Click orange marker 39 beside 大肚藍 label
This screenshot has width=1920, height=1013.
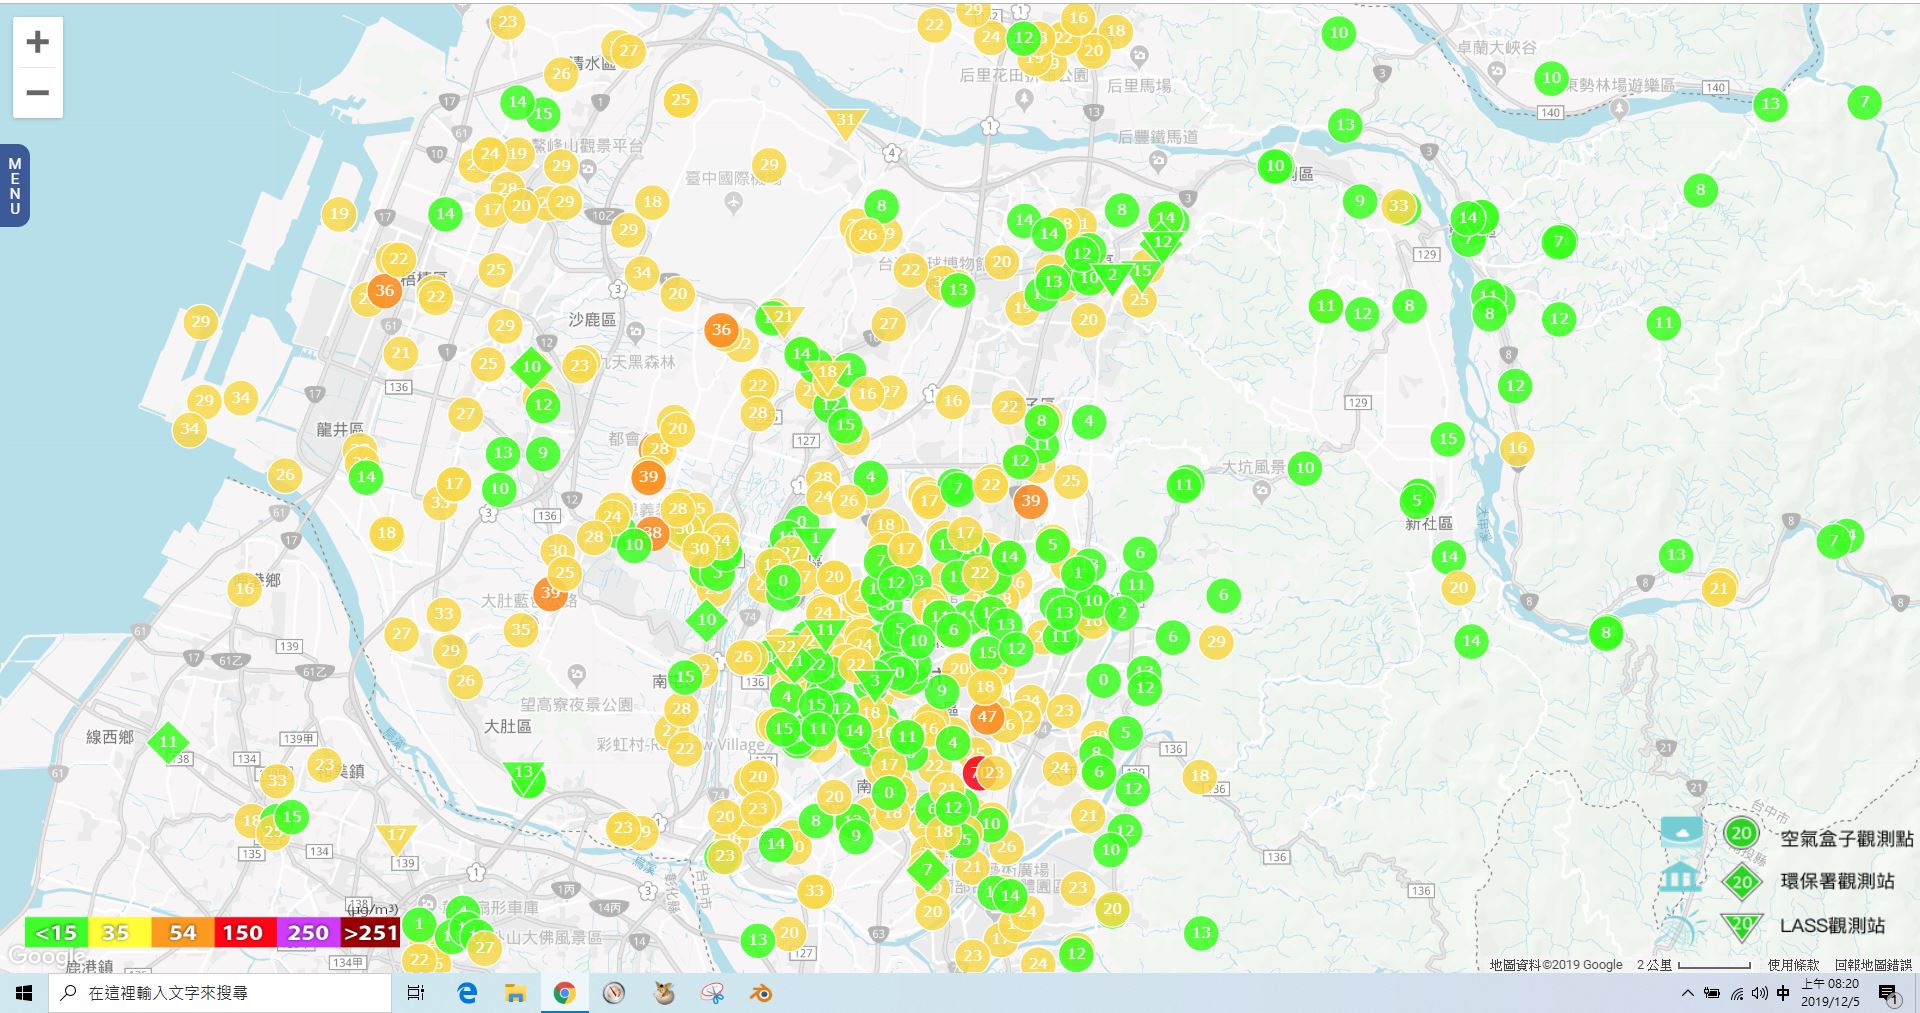(550, 593)
